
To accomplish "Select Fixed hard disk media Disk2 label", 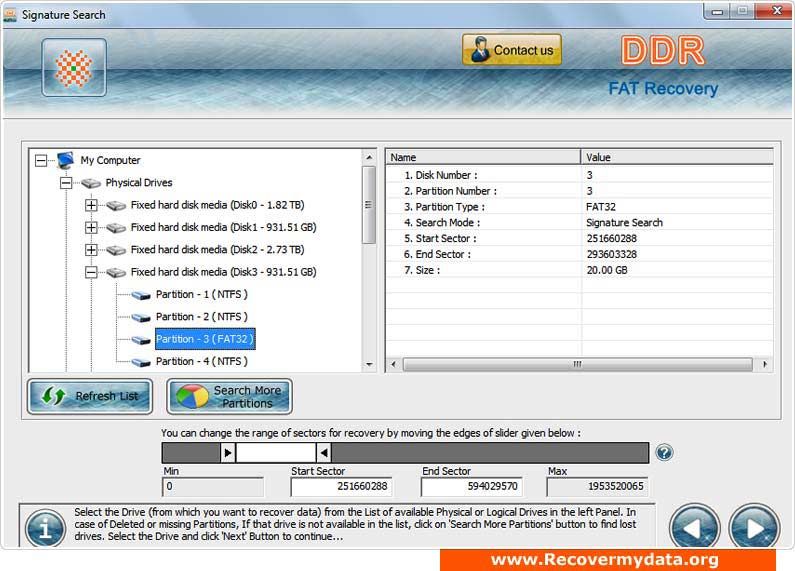I will click(x=218, y=249).
